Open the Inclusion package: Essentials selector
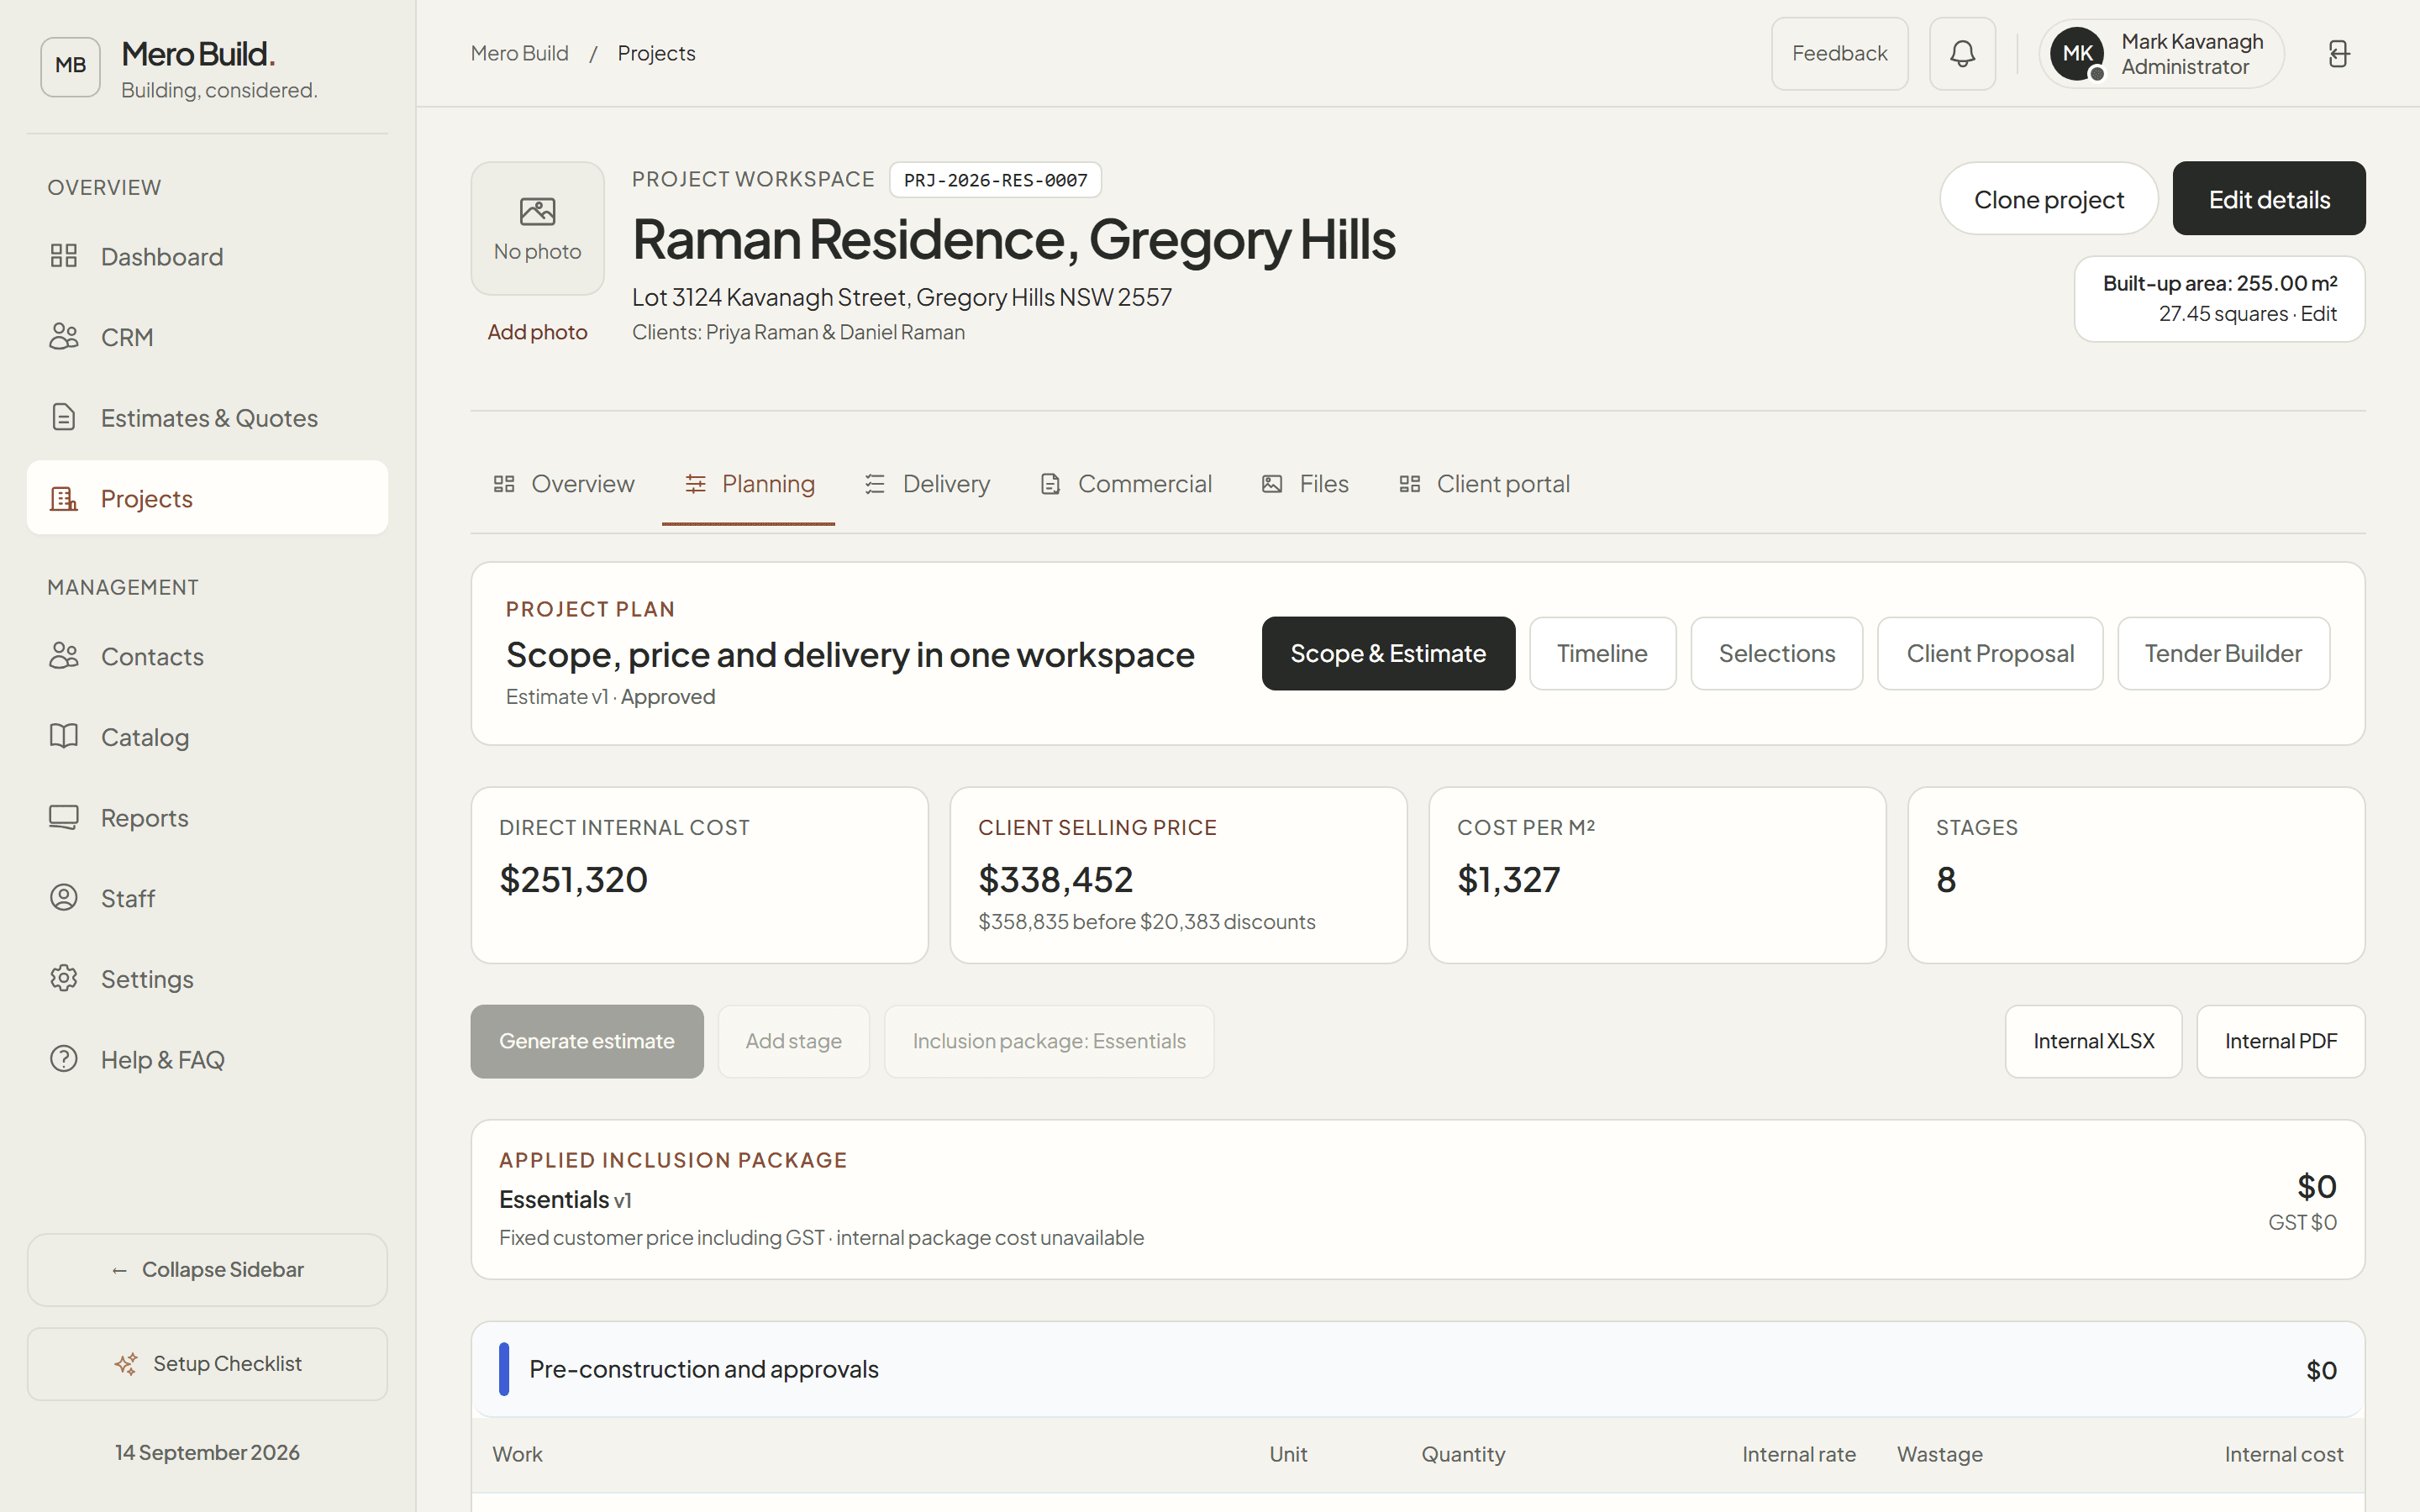The width and height of the screenshot is (2420, 1512). click(x=1049, y=1041)
